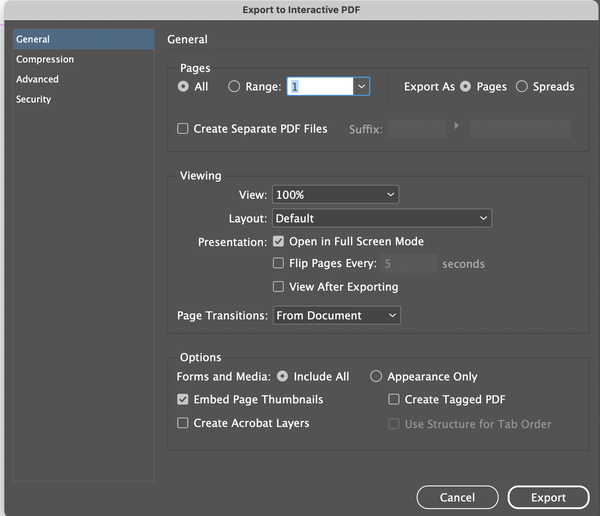The width and height of the screenshot is (600, 516).
Task: Click the Pages group heading
Action: click(x=195, y=68)
